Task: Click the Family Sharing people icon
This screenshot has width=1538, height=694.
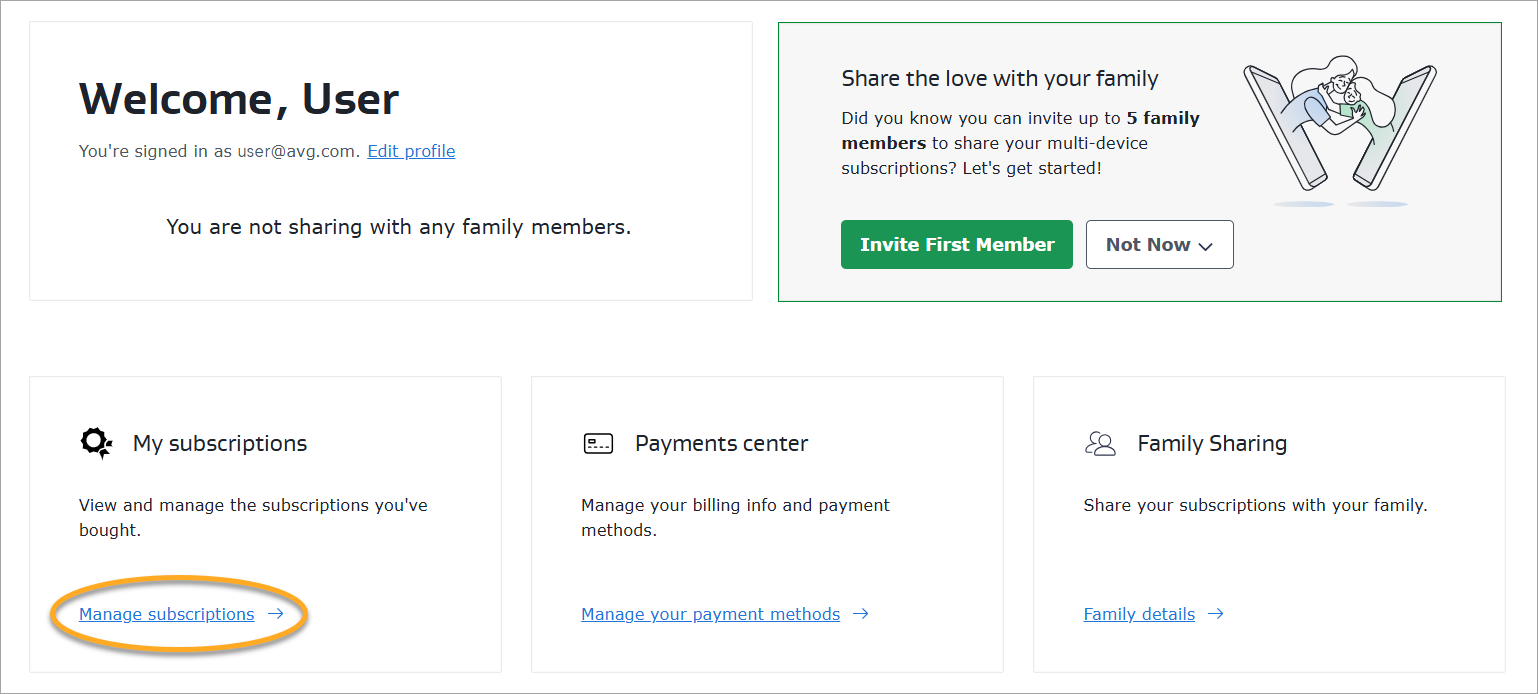Action: coord(1100,444)
